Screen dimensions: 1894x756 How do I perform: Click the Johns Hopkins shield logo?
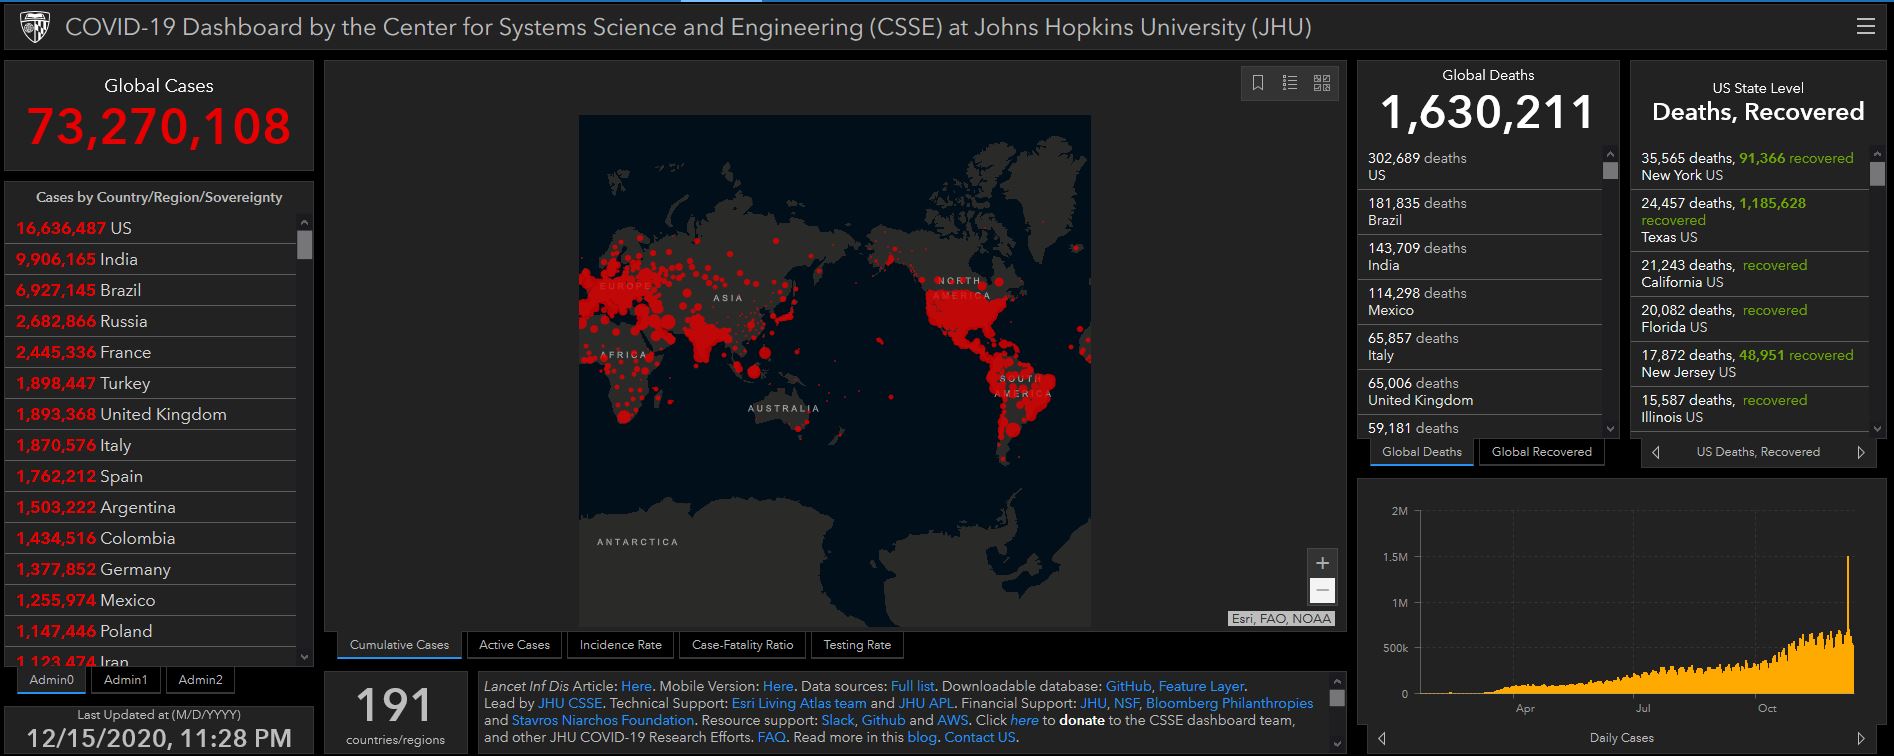[x=34, y=27]
